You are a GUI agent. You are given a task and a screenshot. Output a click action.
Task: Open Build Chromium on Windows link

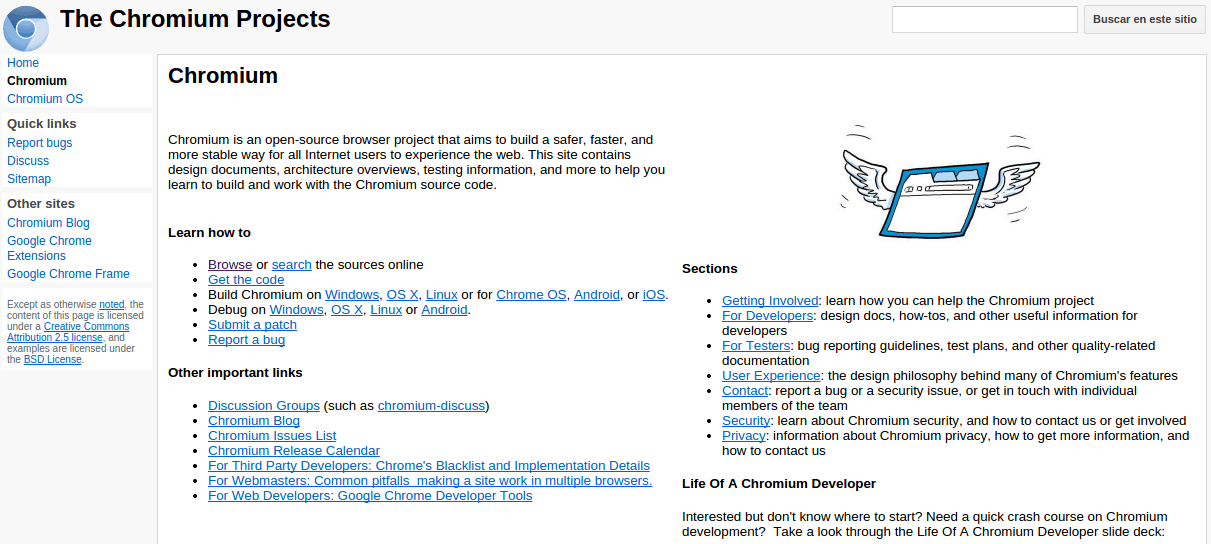[x=352, y=295]
